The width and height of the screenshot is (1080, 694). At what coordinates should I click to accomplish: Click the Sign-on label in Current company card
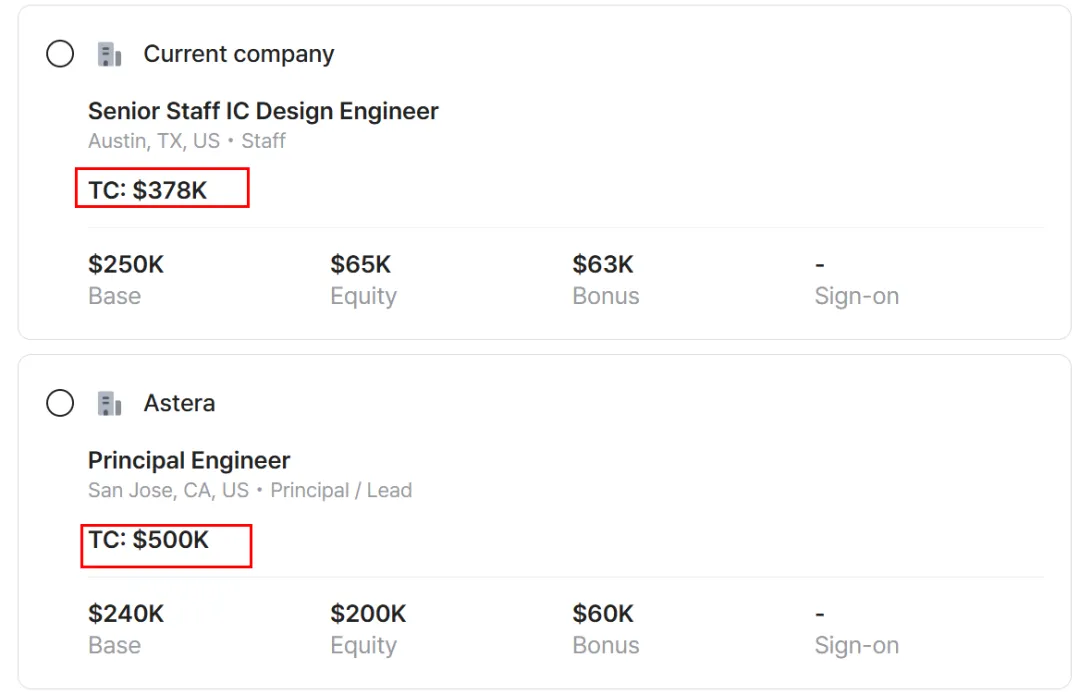[856, 297]
